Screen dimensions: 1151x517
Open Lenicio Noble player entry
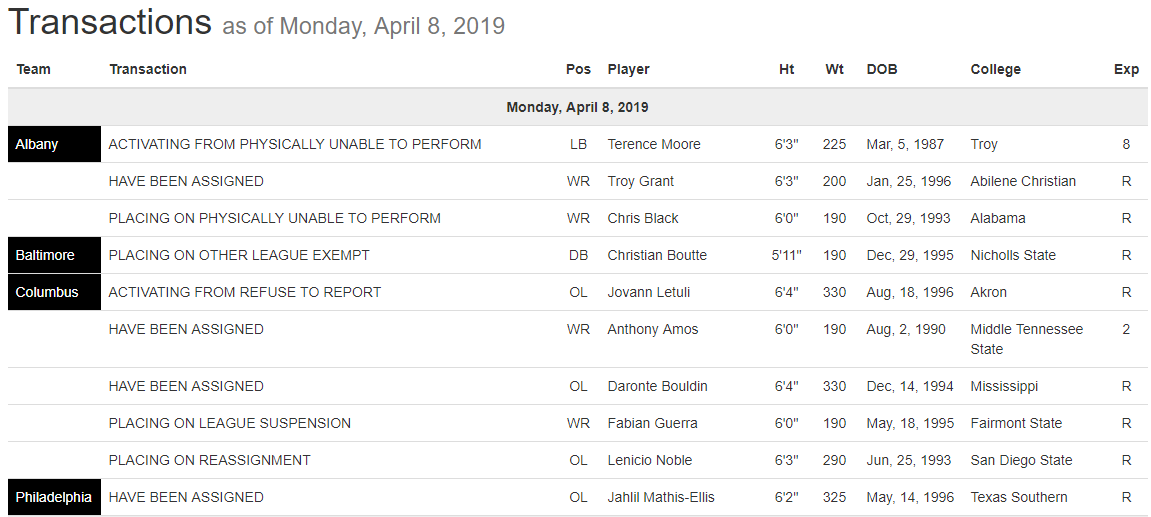650,460
